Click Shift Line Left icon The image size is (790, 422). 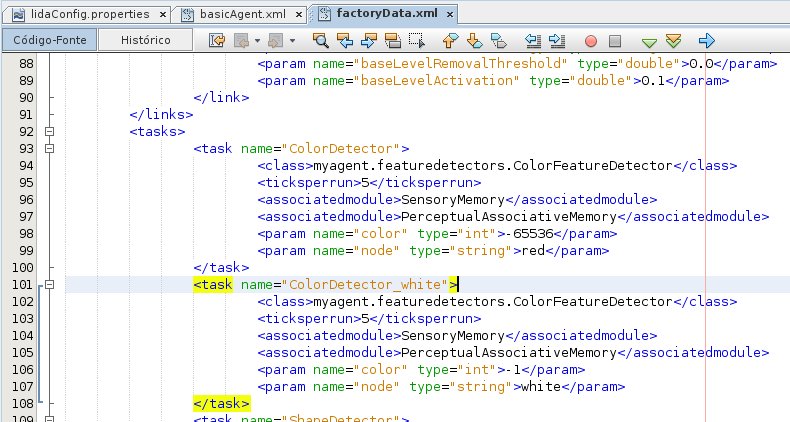(x=532, y=41)
